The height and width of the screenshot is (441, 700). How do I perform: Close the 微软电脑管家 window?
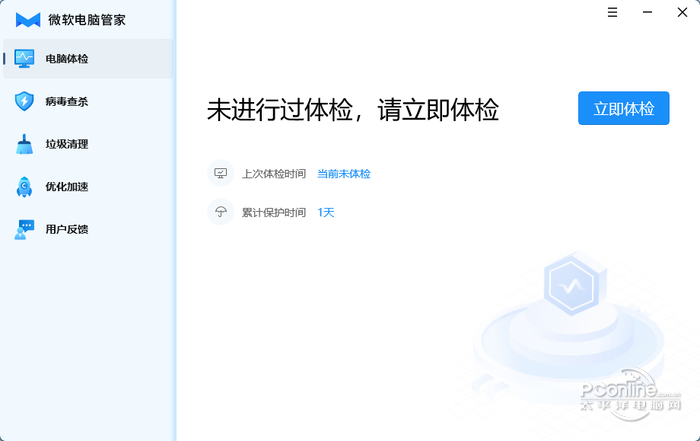click(x=682, y=12)
